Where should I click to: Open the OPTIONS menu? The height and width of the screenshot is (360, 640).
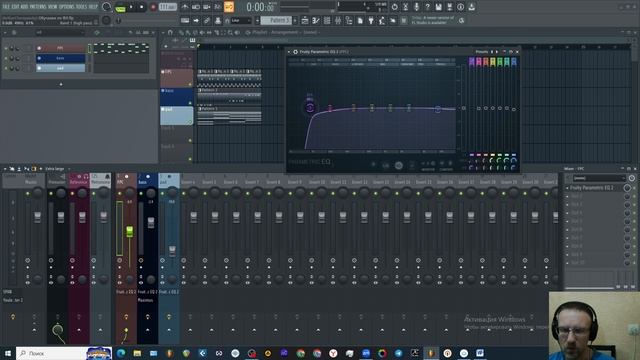[x=67, y=7]
